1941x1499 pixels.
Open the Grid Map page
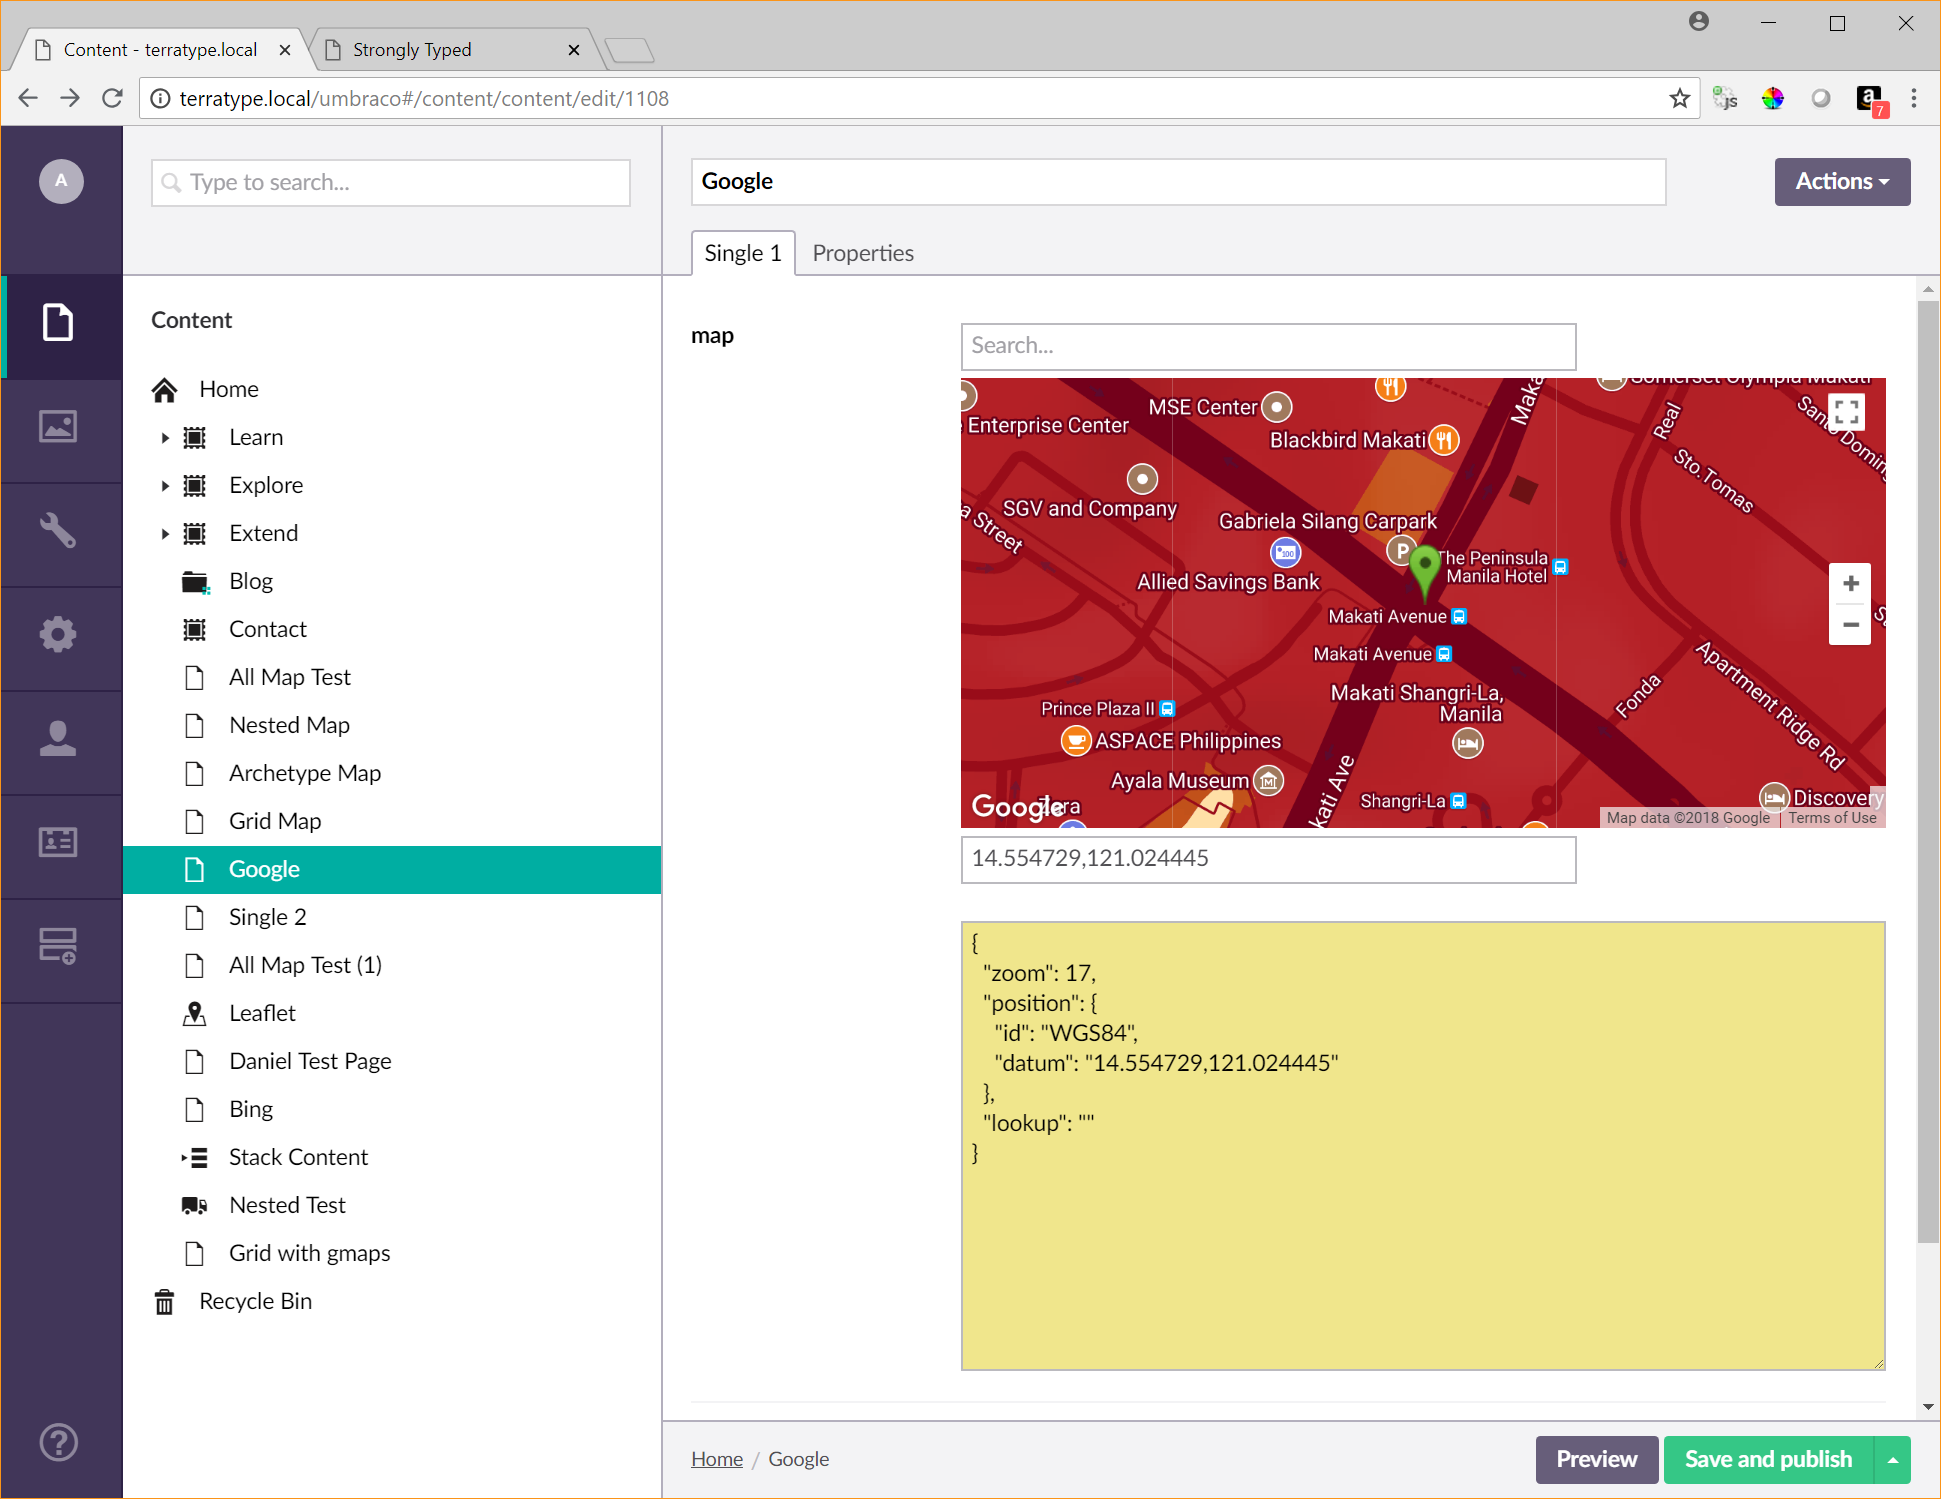(x=275, y=821)
